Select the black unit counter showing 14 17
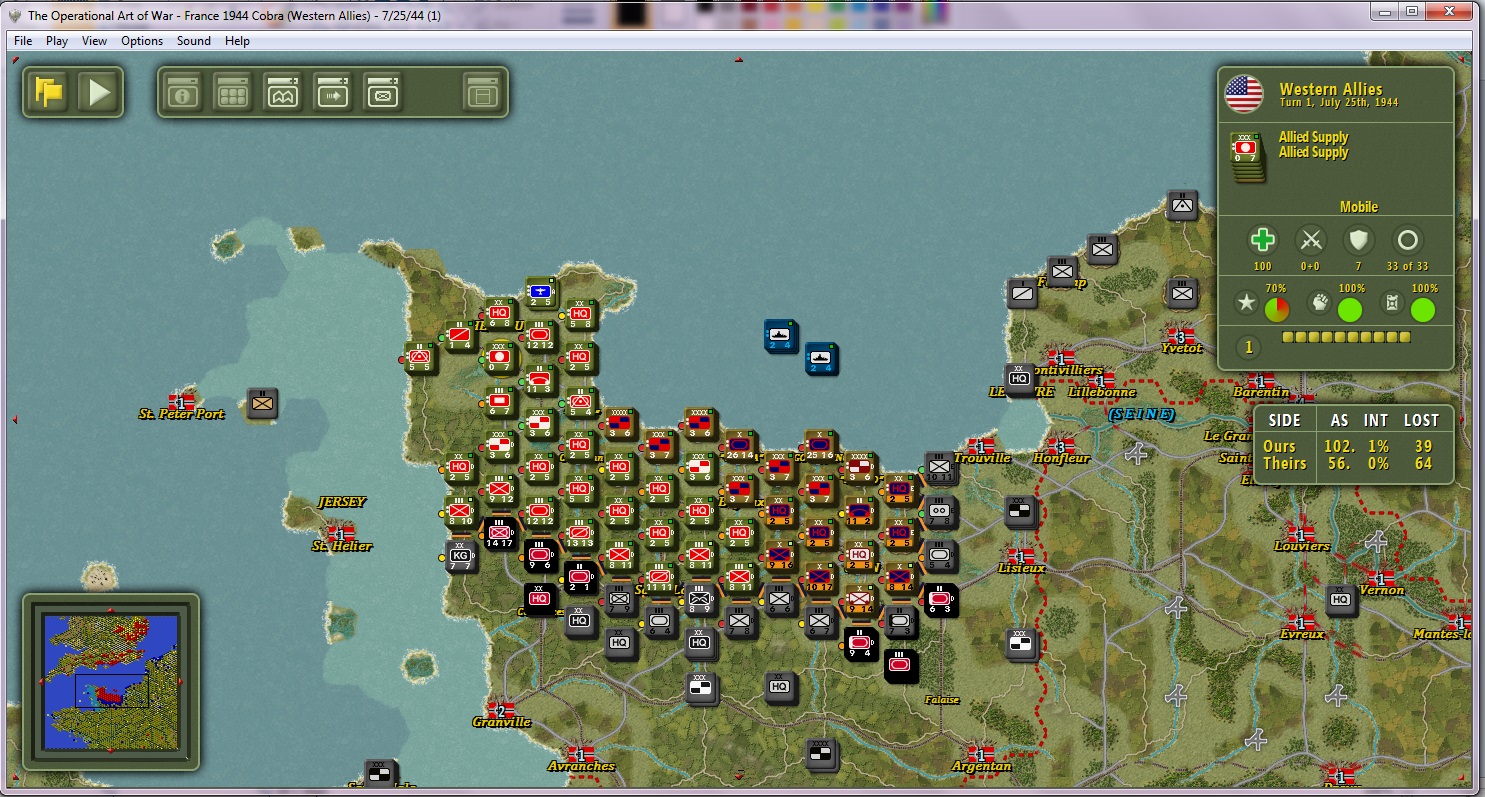Viewport: 1485px width, 797px height. click(x=500, y=534)
